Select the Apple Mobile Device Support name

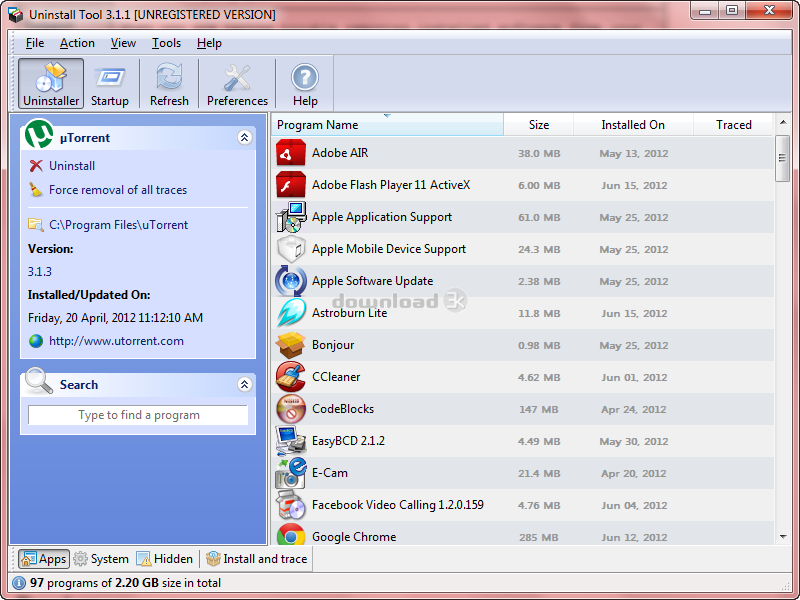click(x=389, y=249)
